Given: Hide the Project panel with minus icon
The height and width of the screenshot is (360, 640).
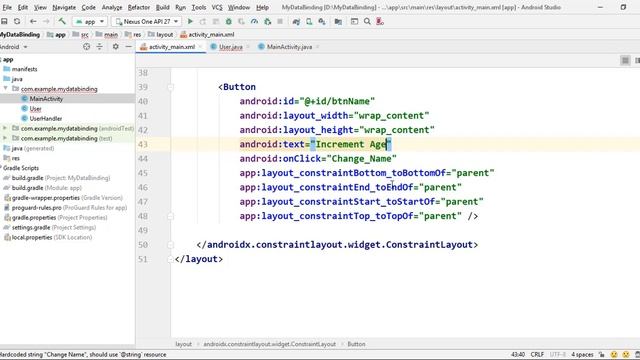Looking at the screenshot, I should (128, 47).
